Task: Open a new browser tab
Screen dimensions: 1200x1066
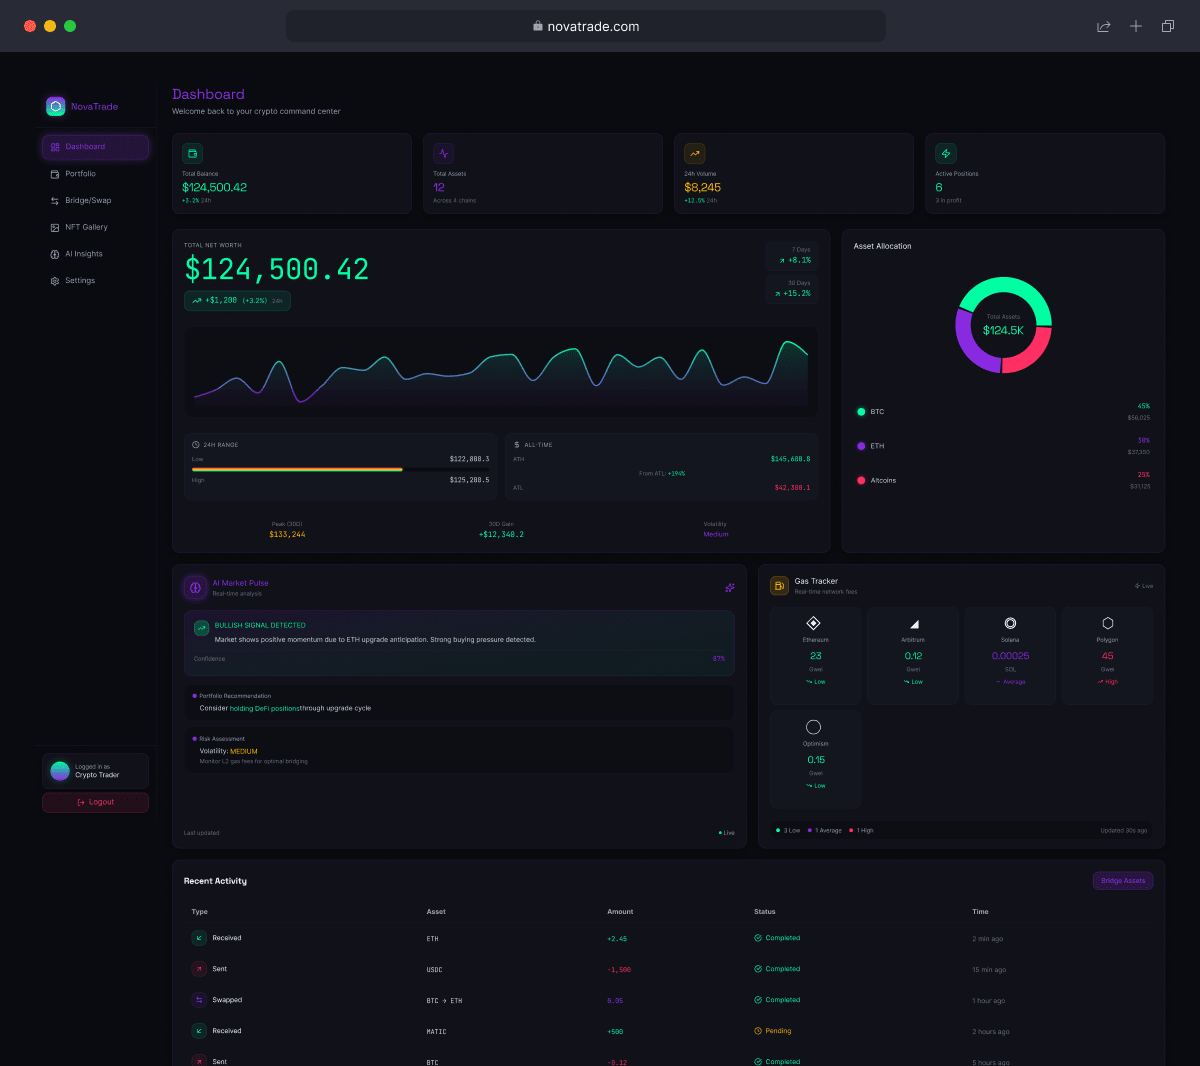Action: pyautogui.click(x=1136, y=26)
